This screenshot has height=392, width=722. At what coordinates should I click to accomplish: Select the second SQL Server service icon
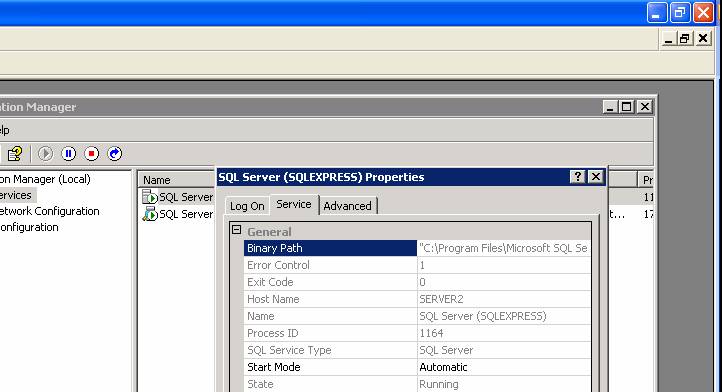pyautogui.click(x=150, y=214)
